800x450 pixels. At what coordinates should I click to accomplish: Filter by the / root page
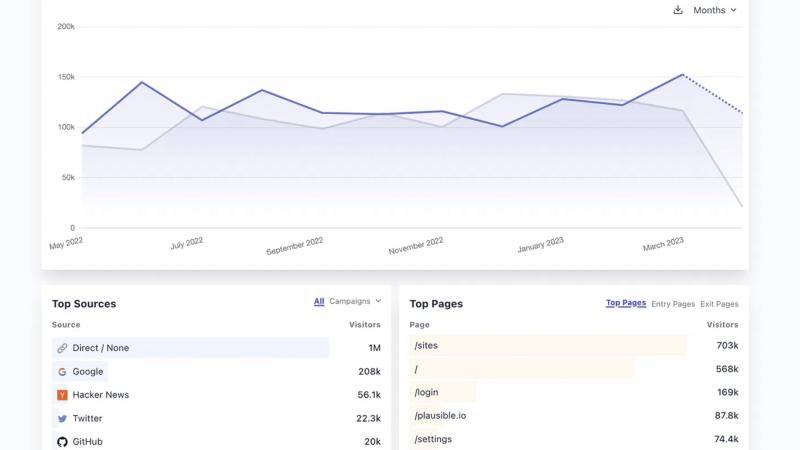point(416,369)
